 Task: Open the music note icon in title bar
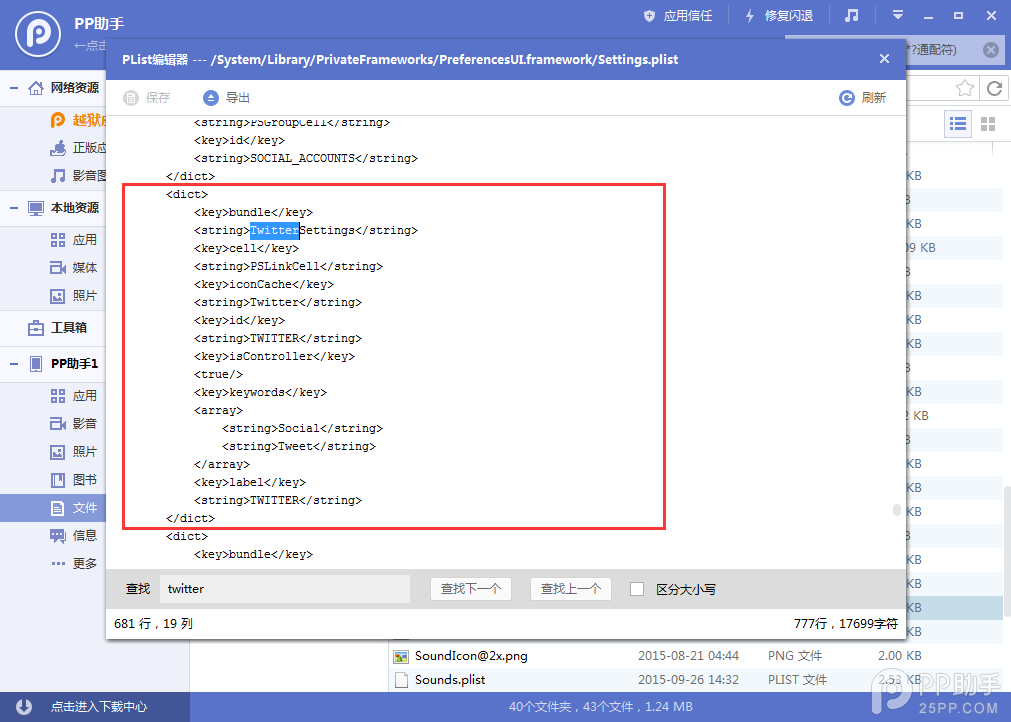852,15
